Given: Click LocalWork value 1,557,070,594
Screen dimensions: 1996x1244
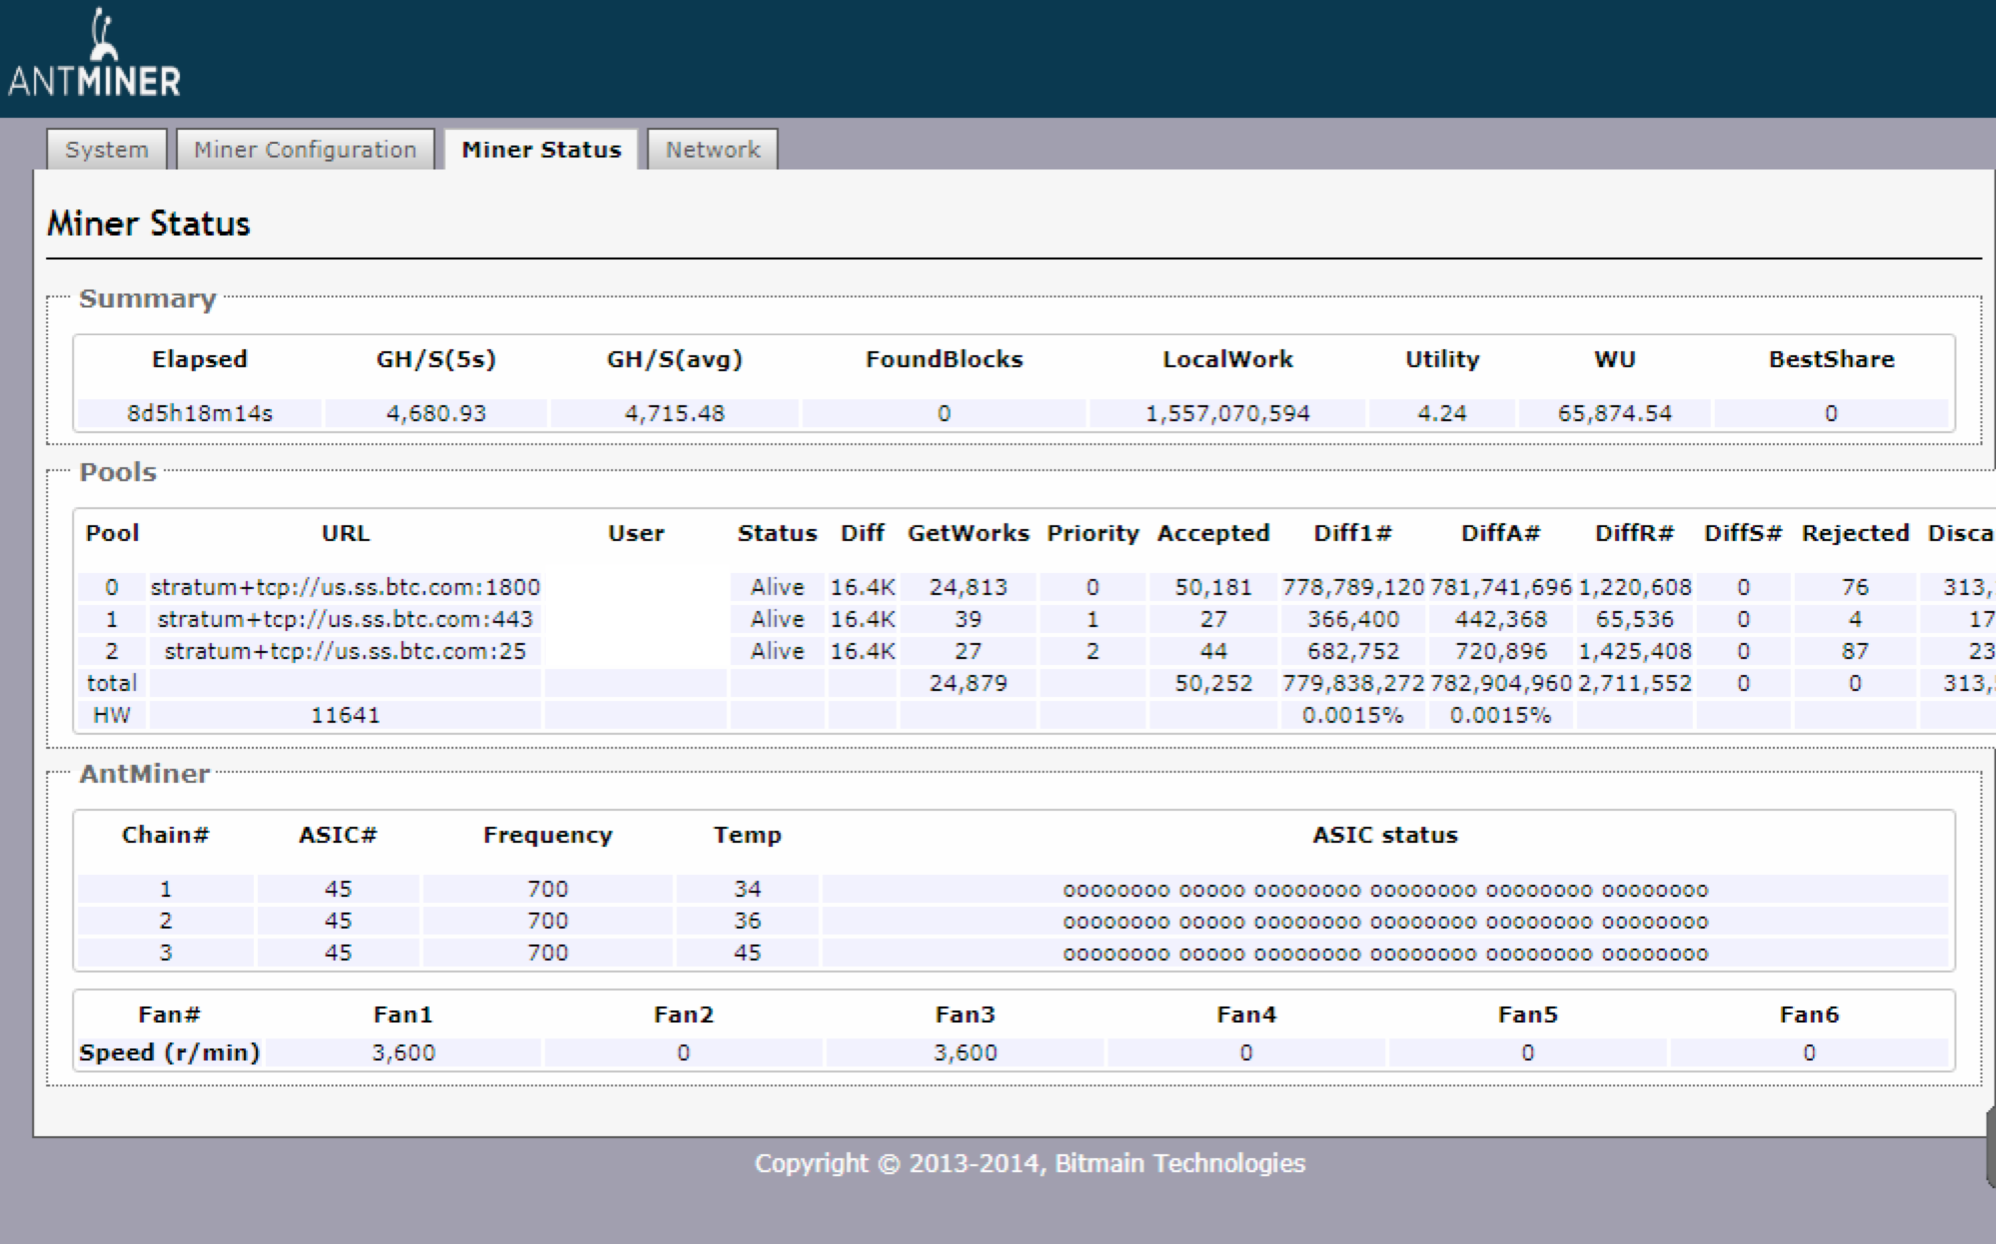Looking at the screenshot, I should coord(1227,413).
